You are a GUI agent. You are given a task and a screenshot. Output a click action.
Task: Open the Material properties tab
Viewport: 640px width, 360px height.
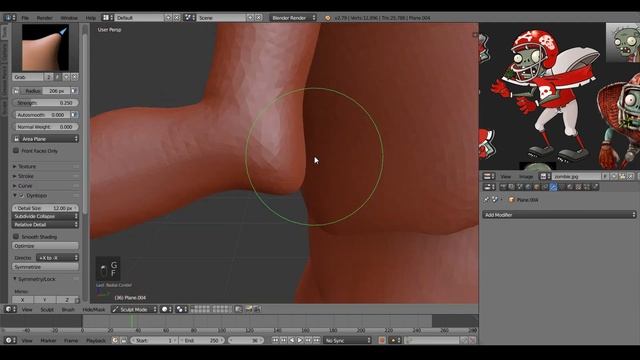[570, 187]
